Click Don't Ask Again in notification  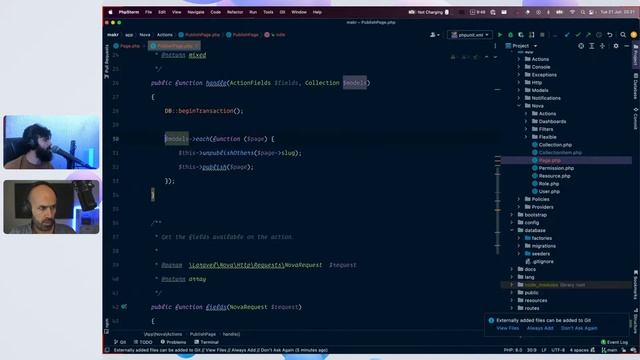[x=579, y=328]
